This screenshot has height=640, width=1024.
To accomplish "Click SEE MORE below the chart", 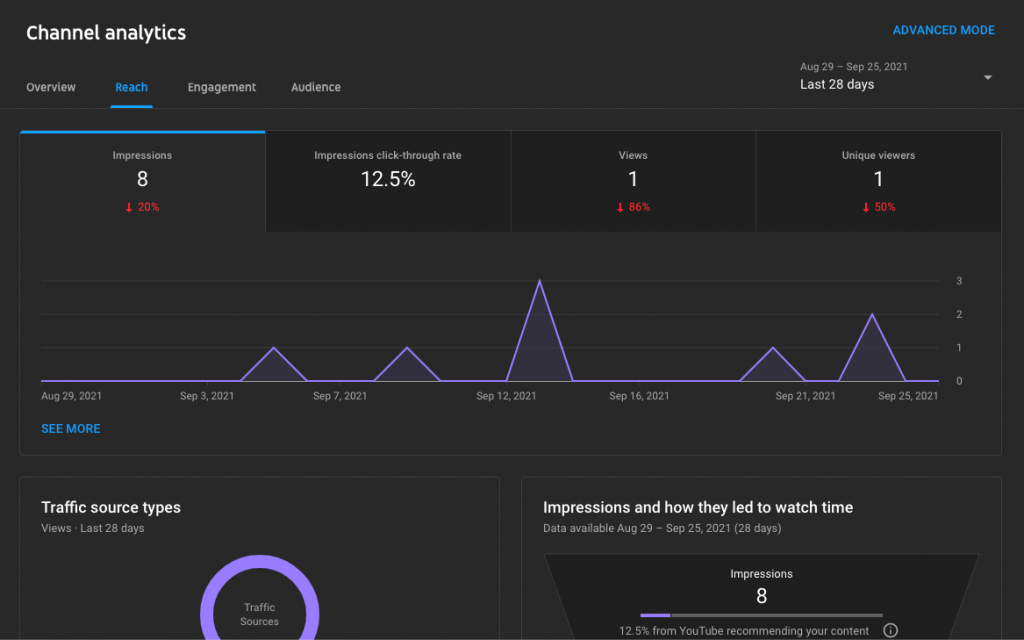I will point(71,428).
